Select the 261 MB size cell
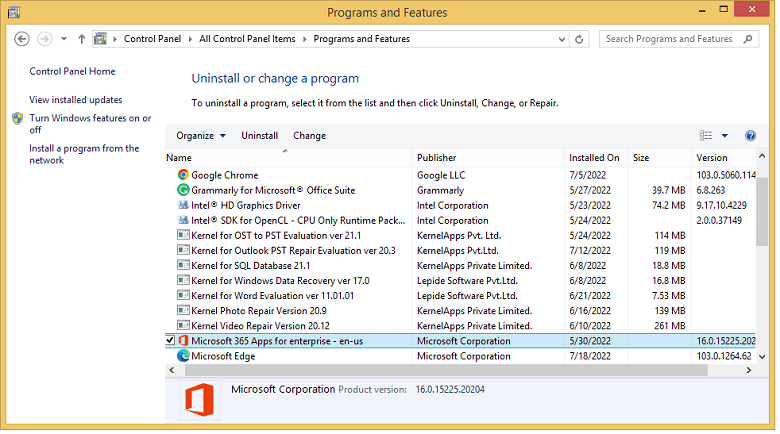Screen dimensions: 780x434 click(670, 326)
